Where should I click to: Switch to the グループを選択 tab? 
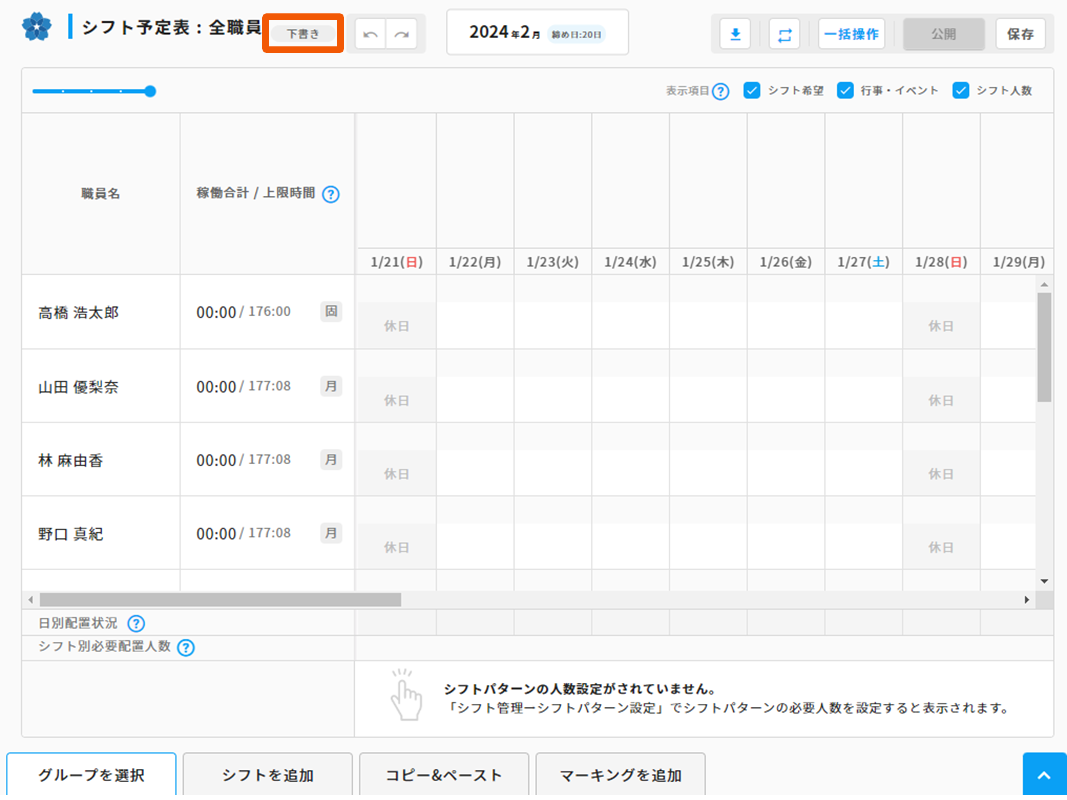[92, 775]
